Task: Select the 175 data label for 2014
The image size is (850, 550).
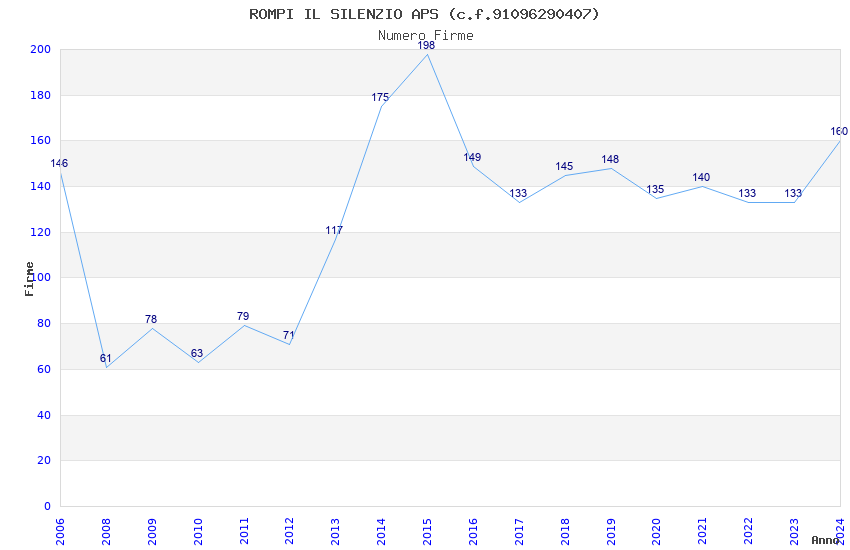Action: (380, 98)
